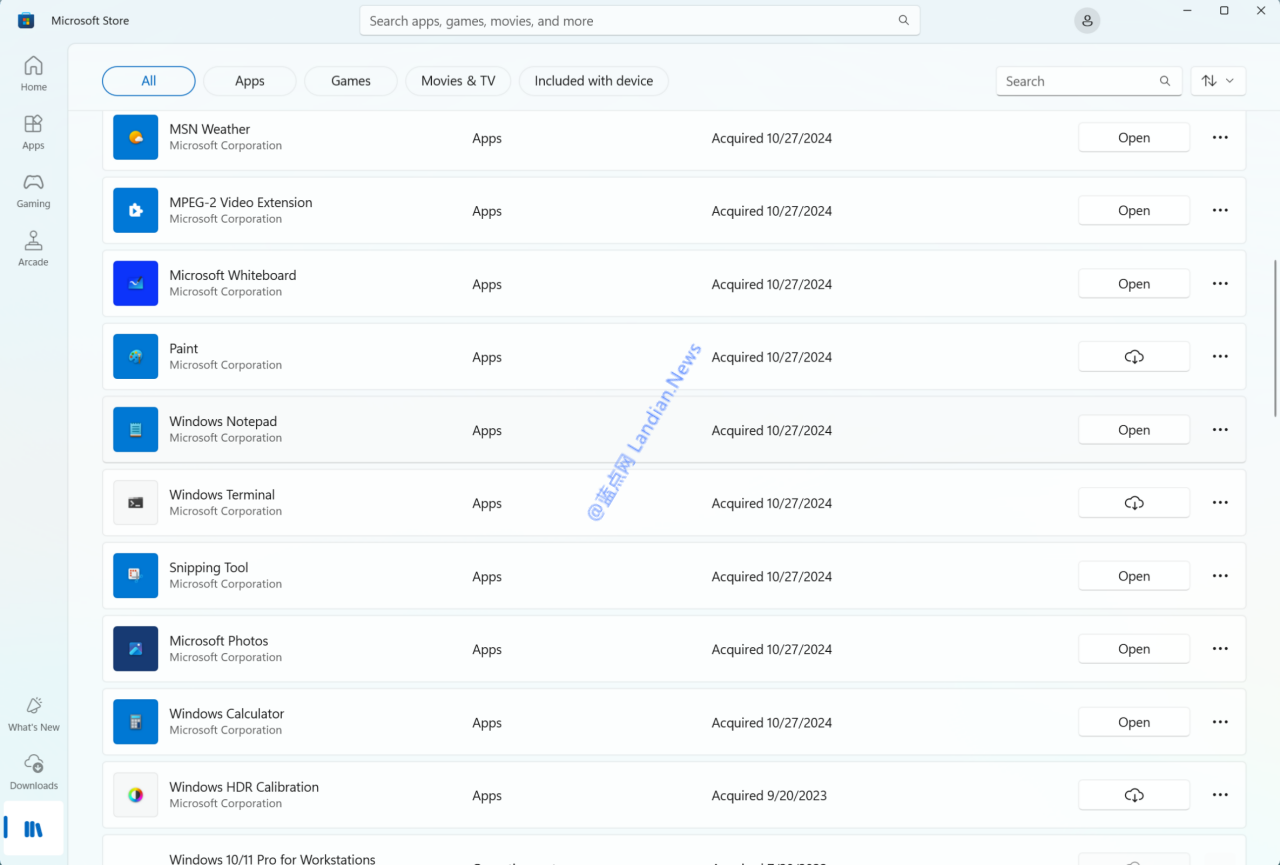
Task: Click the Microsoft Whiteboard title text
Action: pos(233,275)
